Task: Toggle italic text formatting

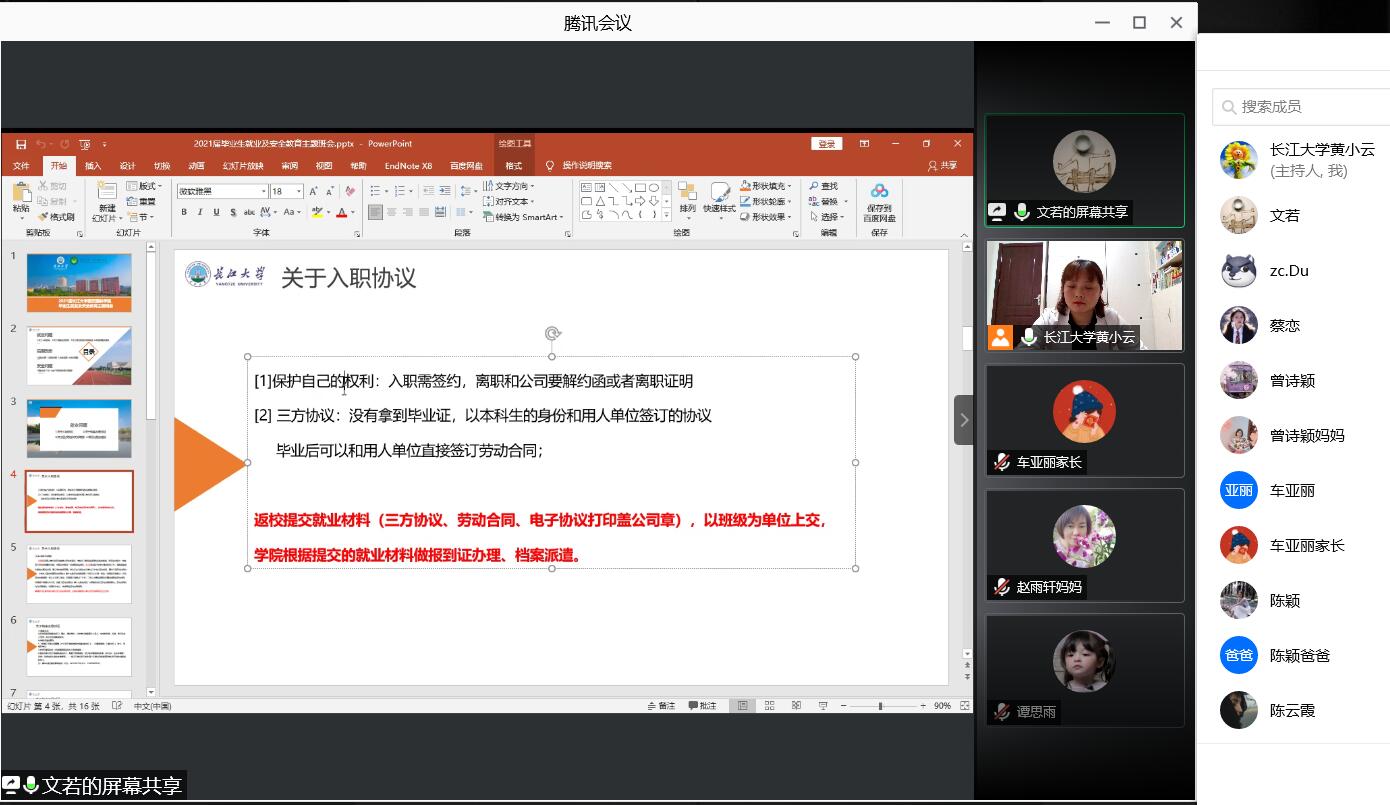Action: pyautogui.click(x=200, y=212)
